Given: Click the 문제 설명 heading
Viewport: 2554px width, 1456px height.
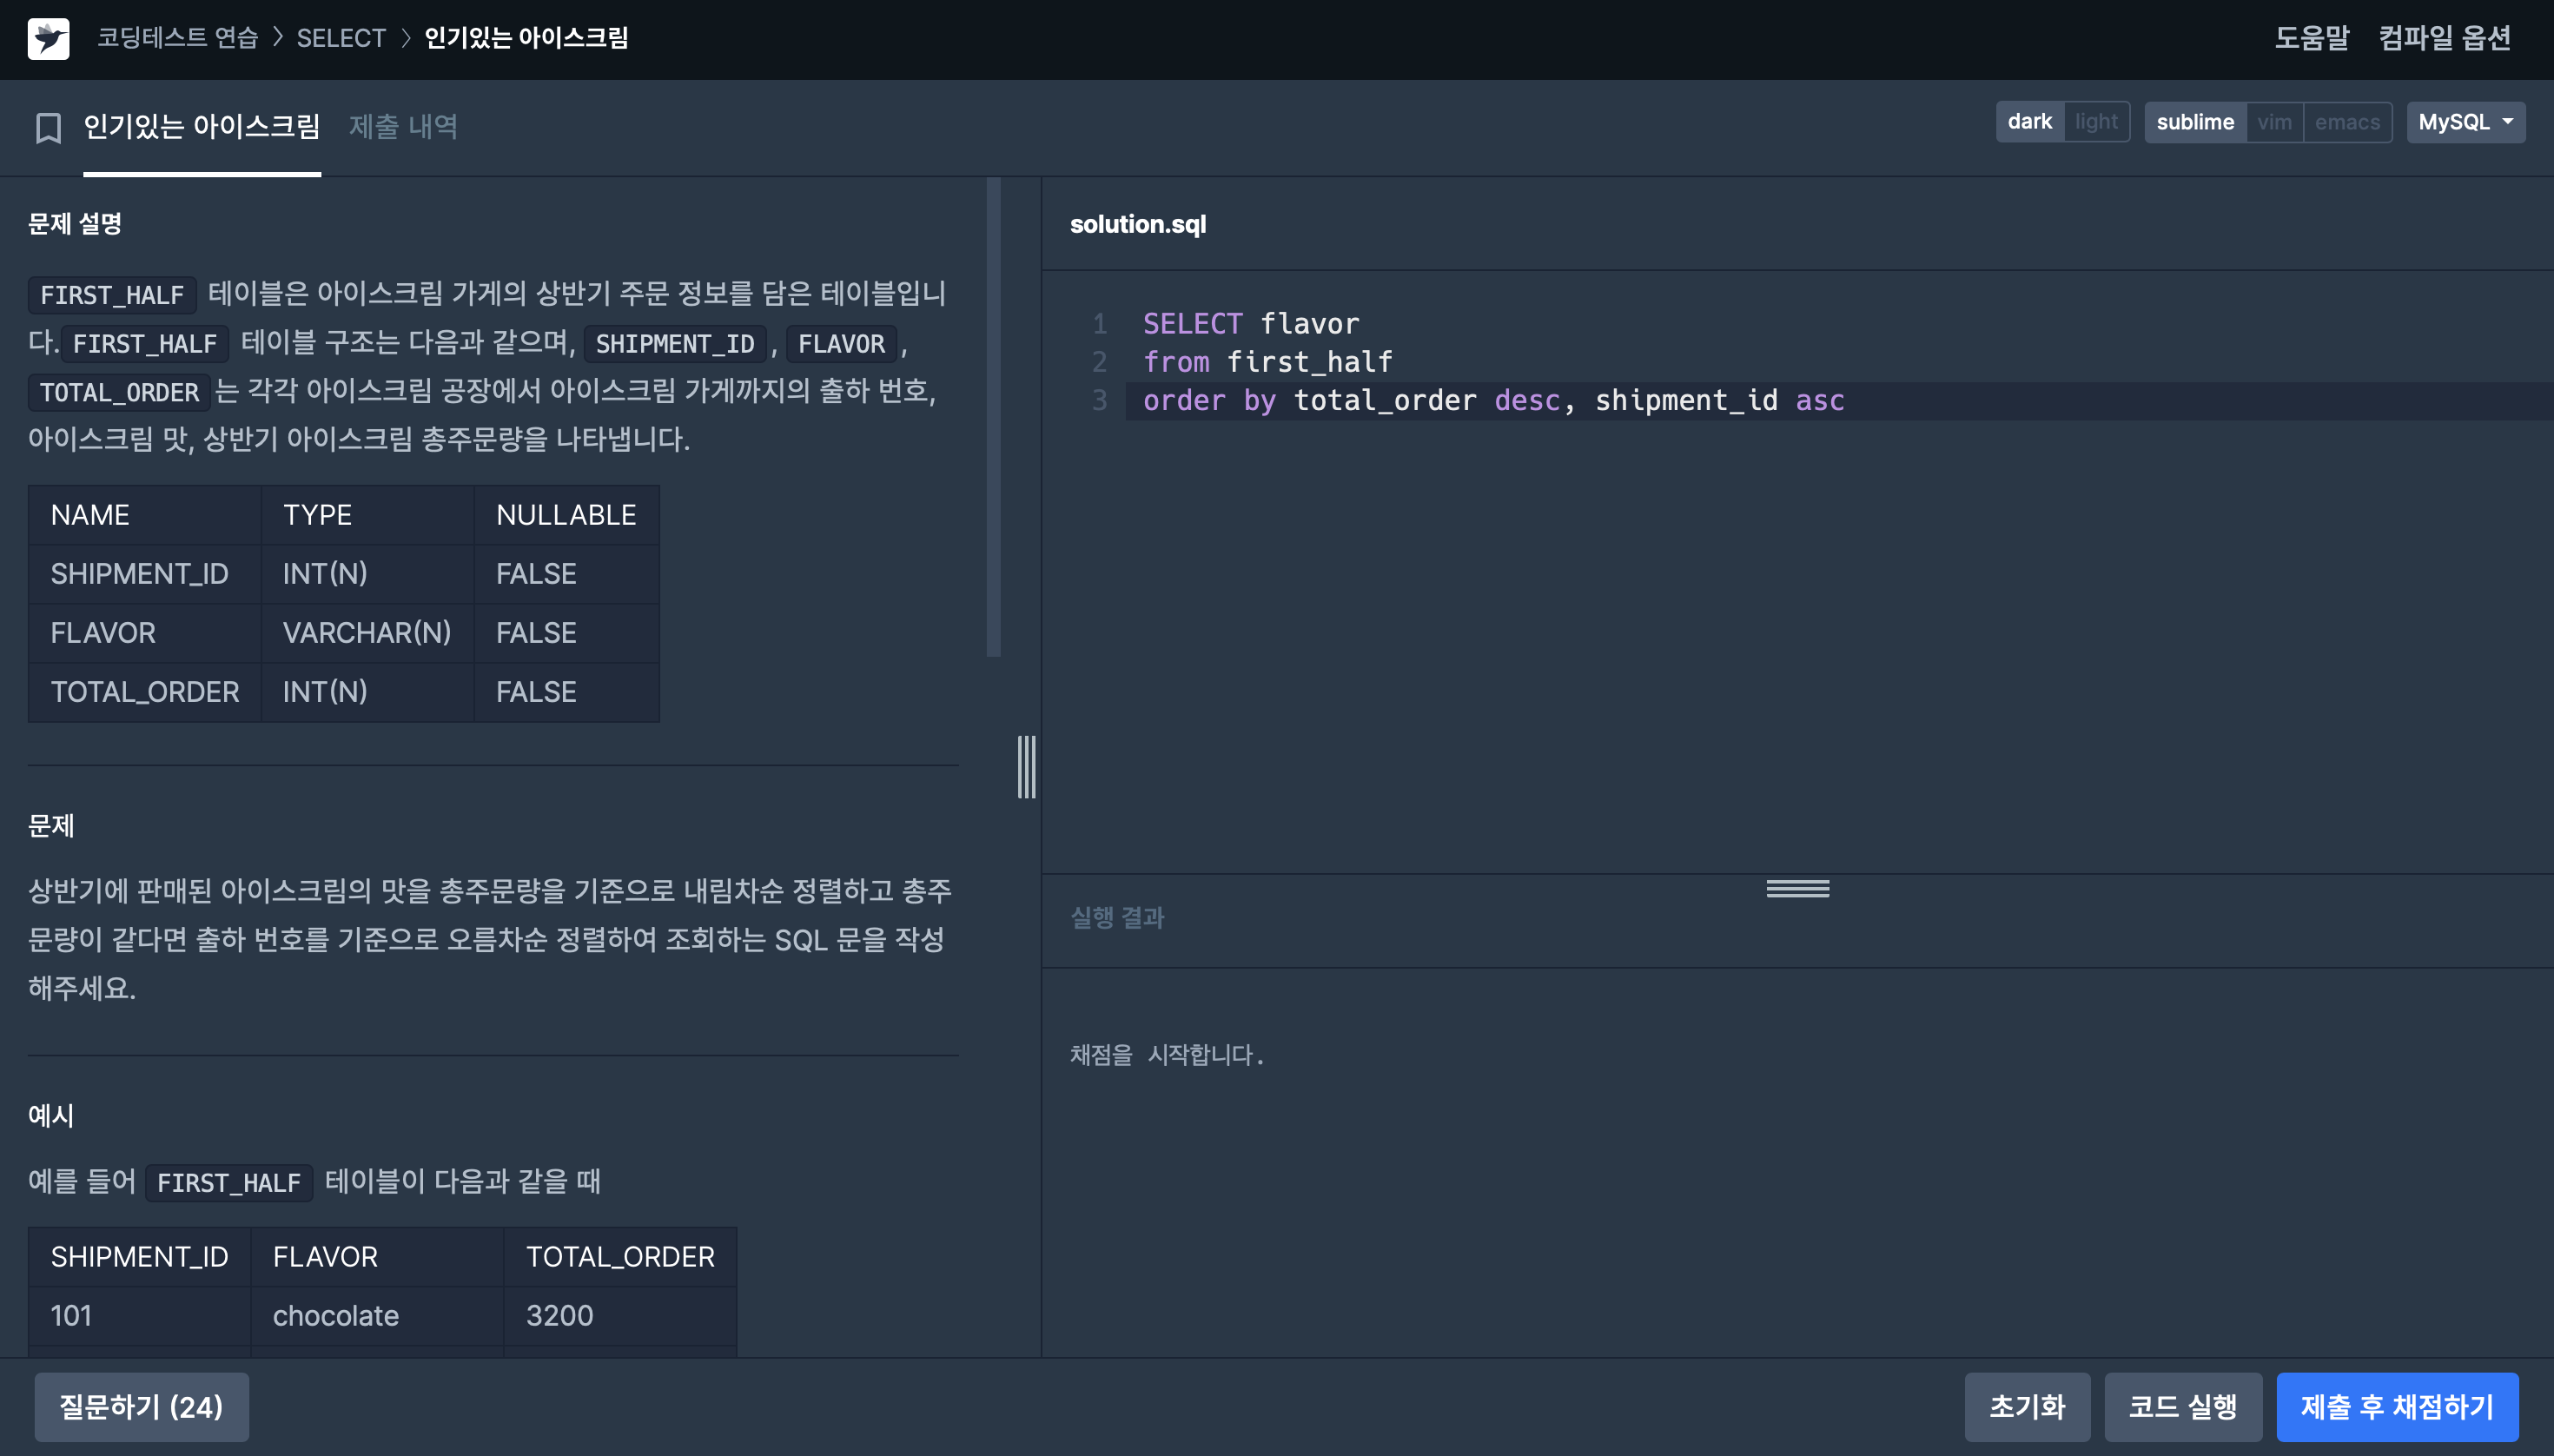Looking at the screenshot, I should point(75,223).
